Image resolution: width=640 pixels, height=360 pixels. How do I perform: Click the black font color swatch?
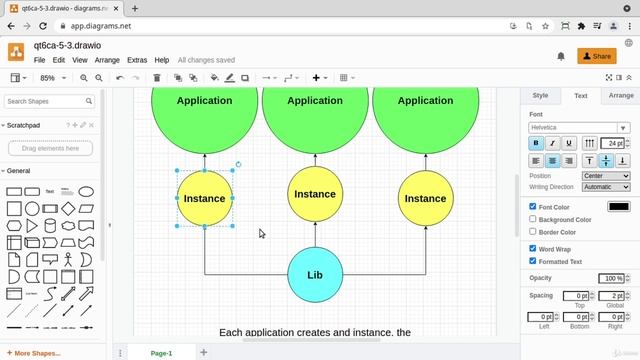(619, 207)
